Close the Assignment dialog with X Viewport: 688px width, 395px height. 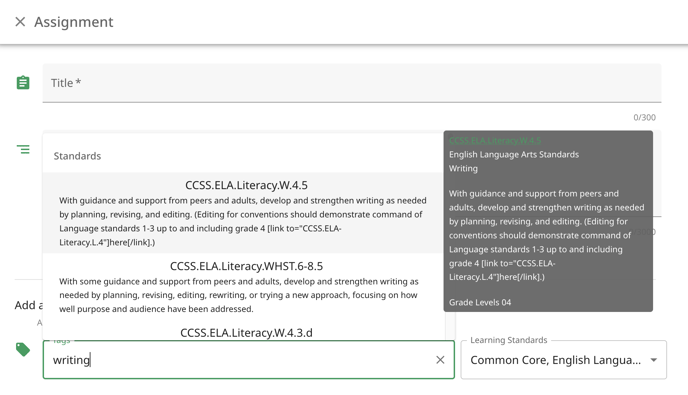coord(20,22)
